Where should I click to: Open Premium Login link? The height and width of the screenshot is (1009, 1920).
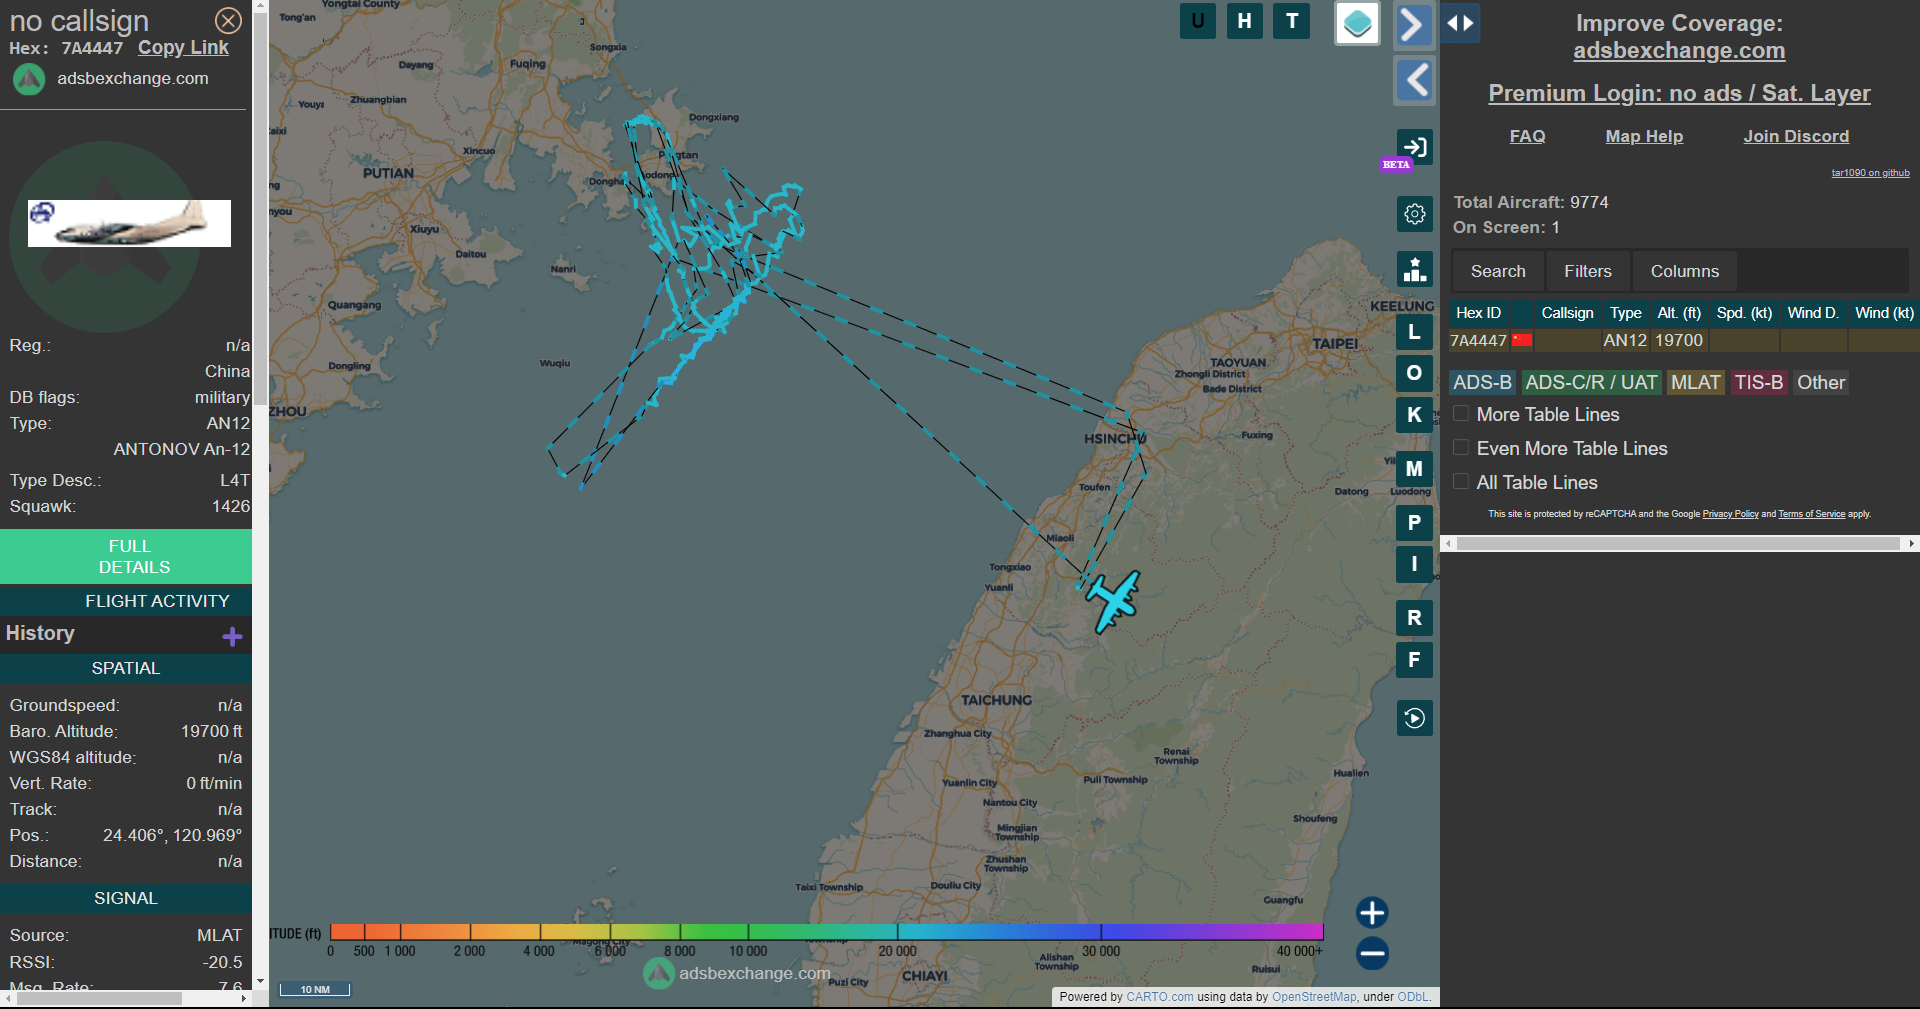(x=1679, y=93)
